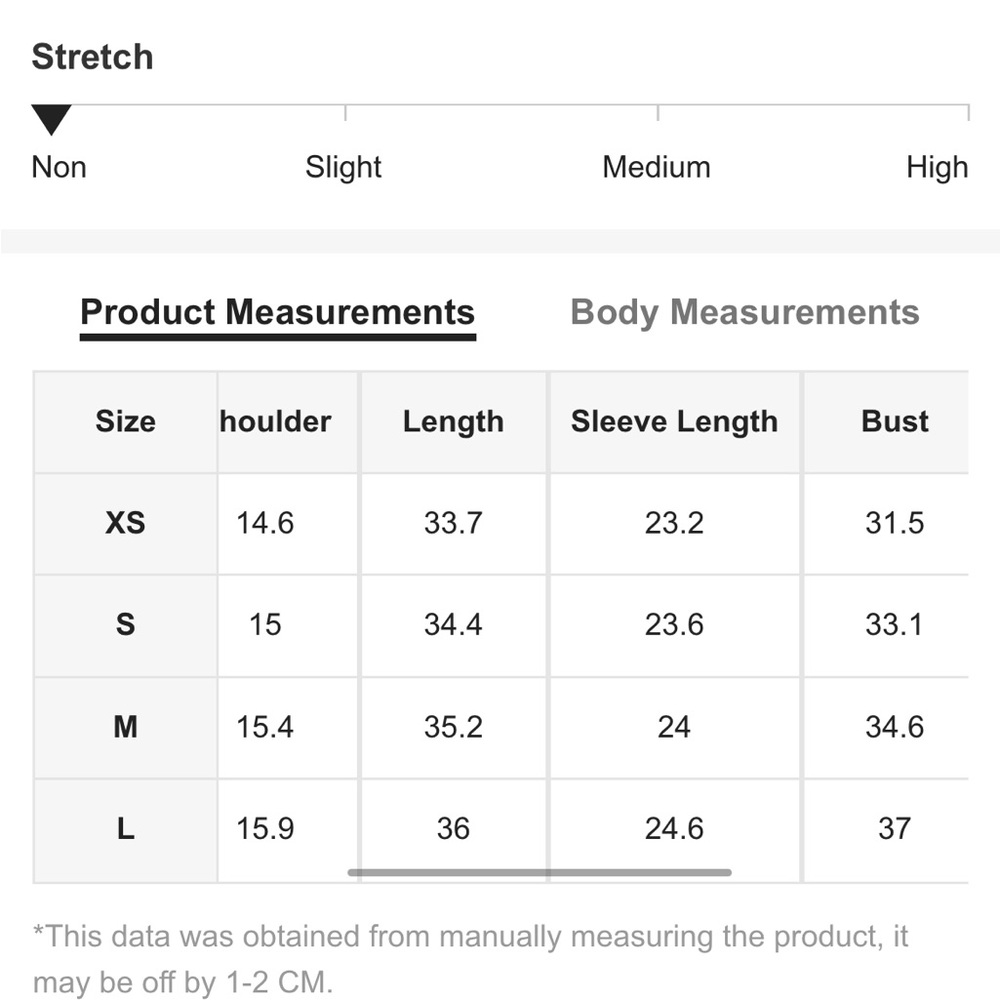
Task: Select the L size row header
Action: point(126,830)
